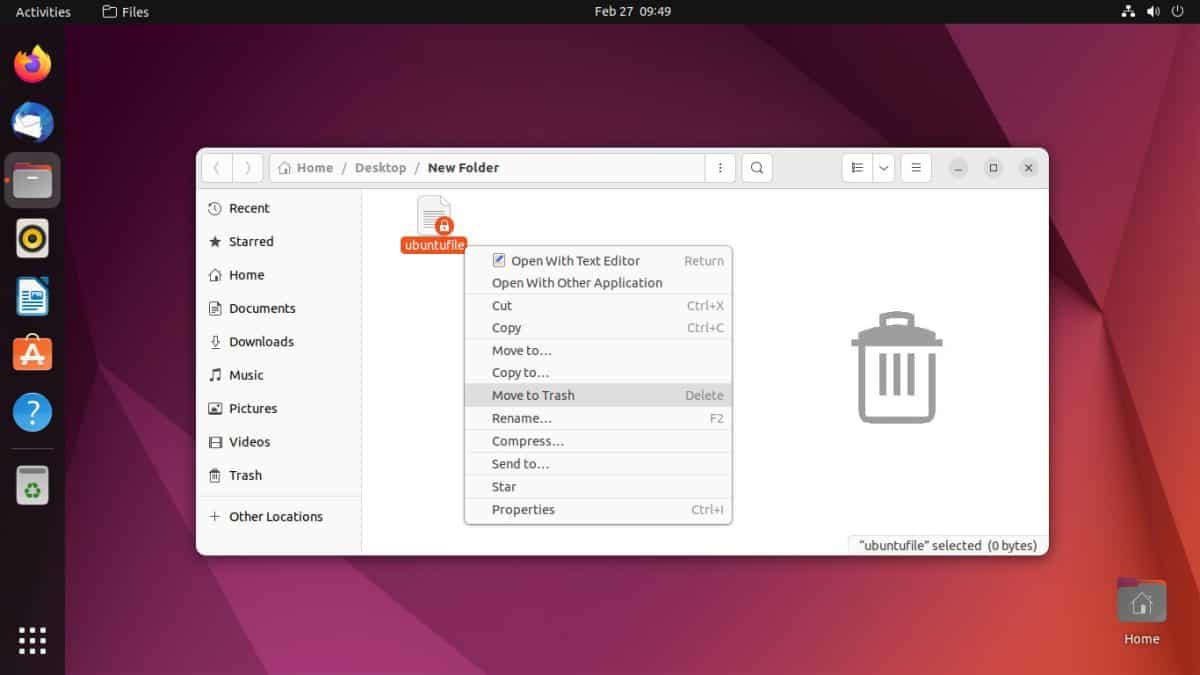This screenshot has width=1200, height=675.
Task: Open Recent in the sidebar
Action: click(279, 209)
